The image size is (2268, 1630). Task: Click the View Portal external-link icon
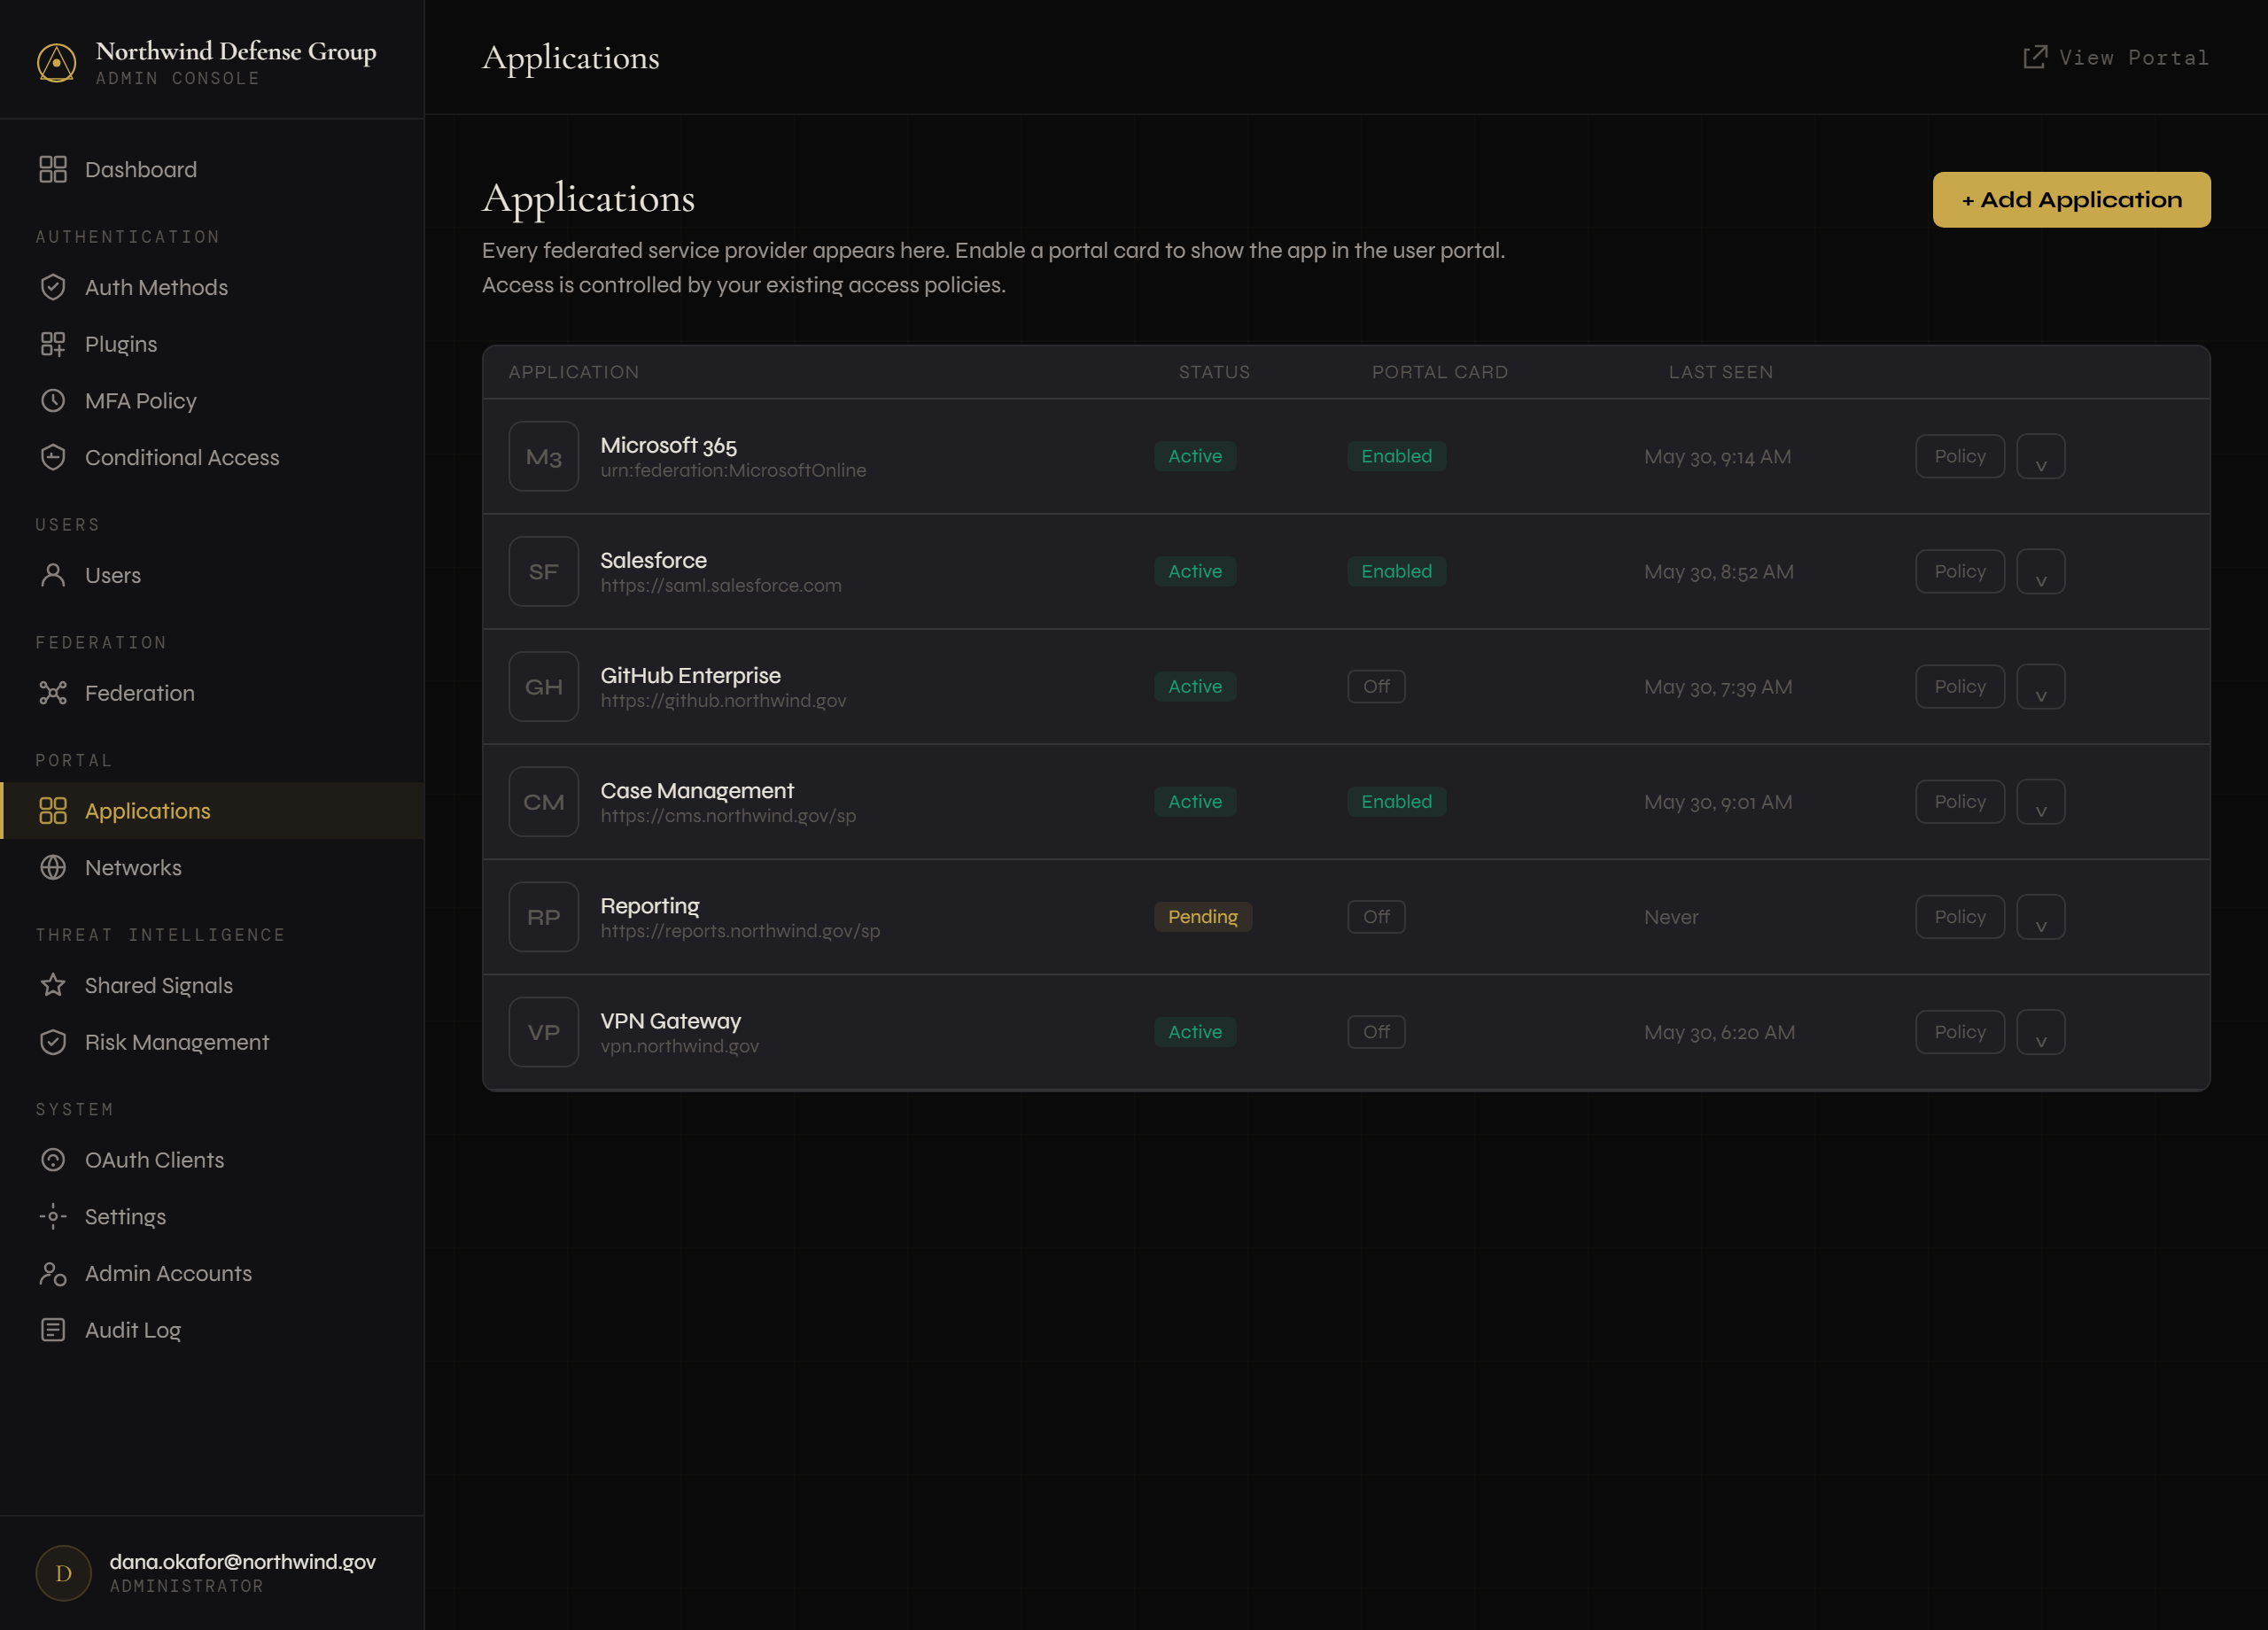pyautogui.click(x=2035, y=57)
